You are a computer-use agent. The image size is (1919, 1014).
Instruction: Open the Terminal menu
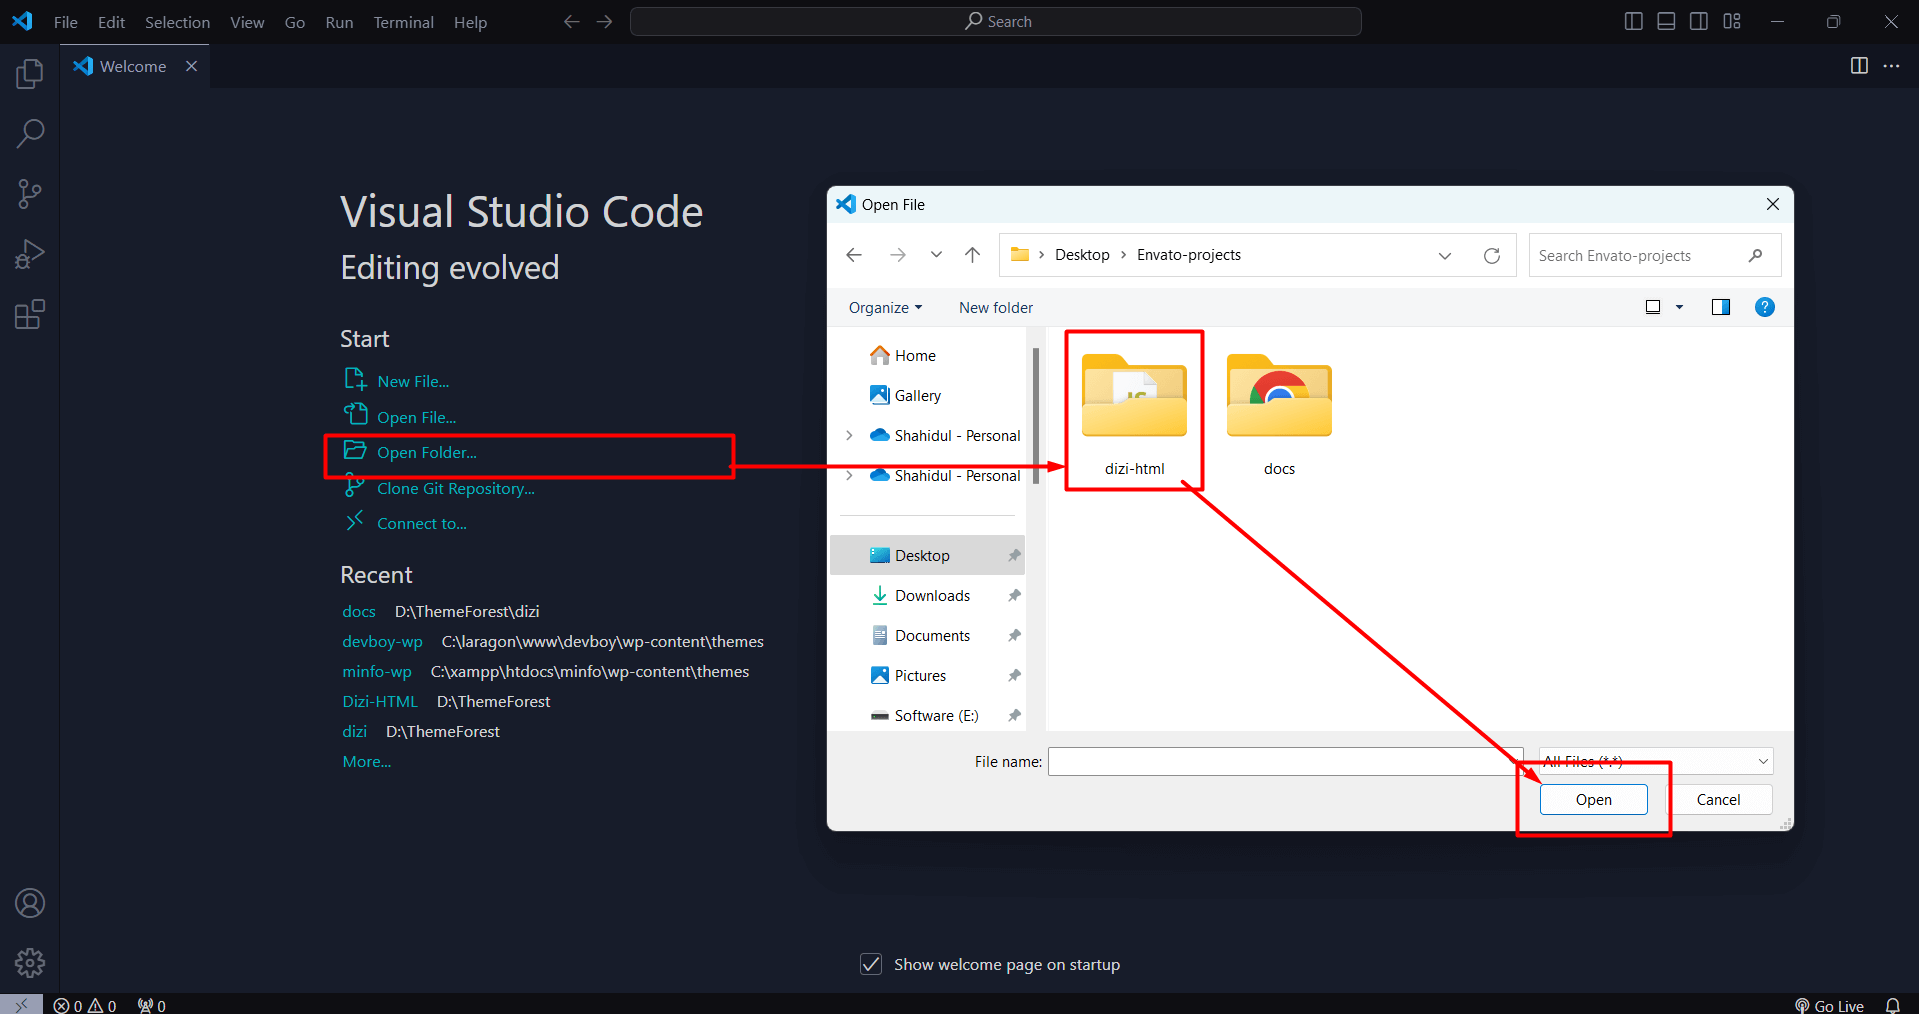click(x=403, y=22)
